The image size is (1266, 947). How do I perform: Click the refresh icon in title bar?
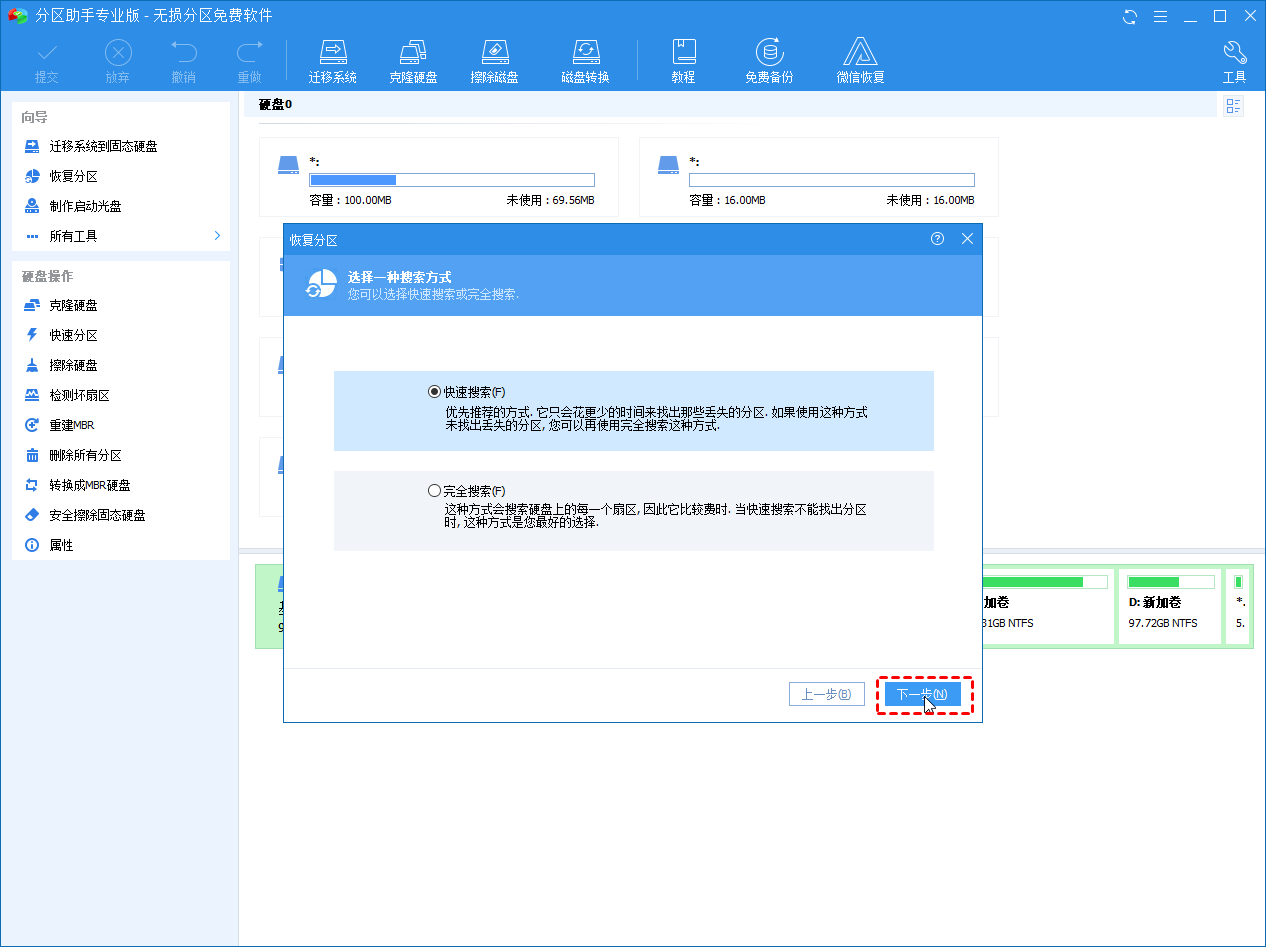point(1130,16)
